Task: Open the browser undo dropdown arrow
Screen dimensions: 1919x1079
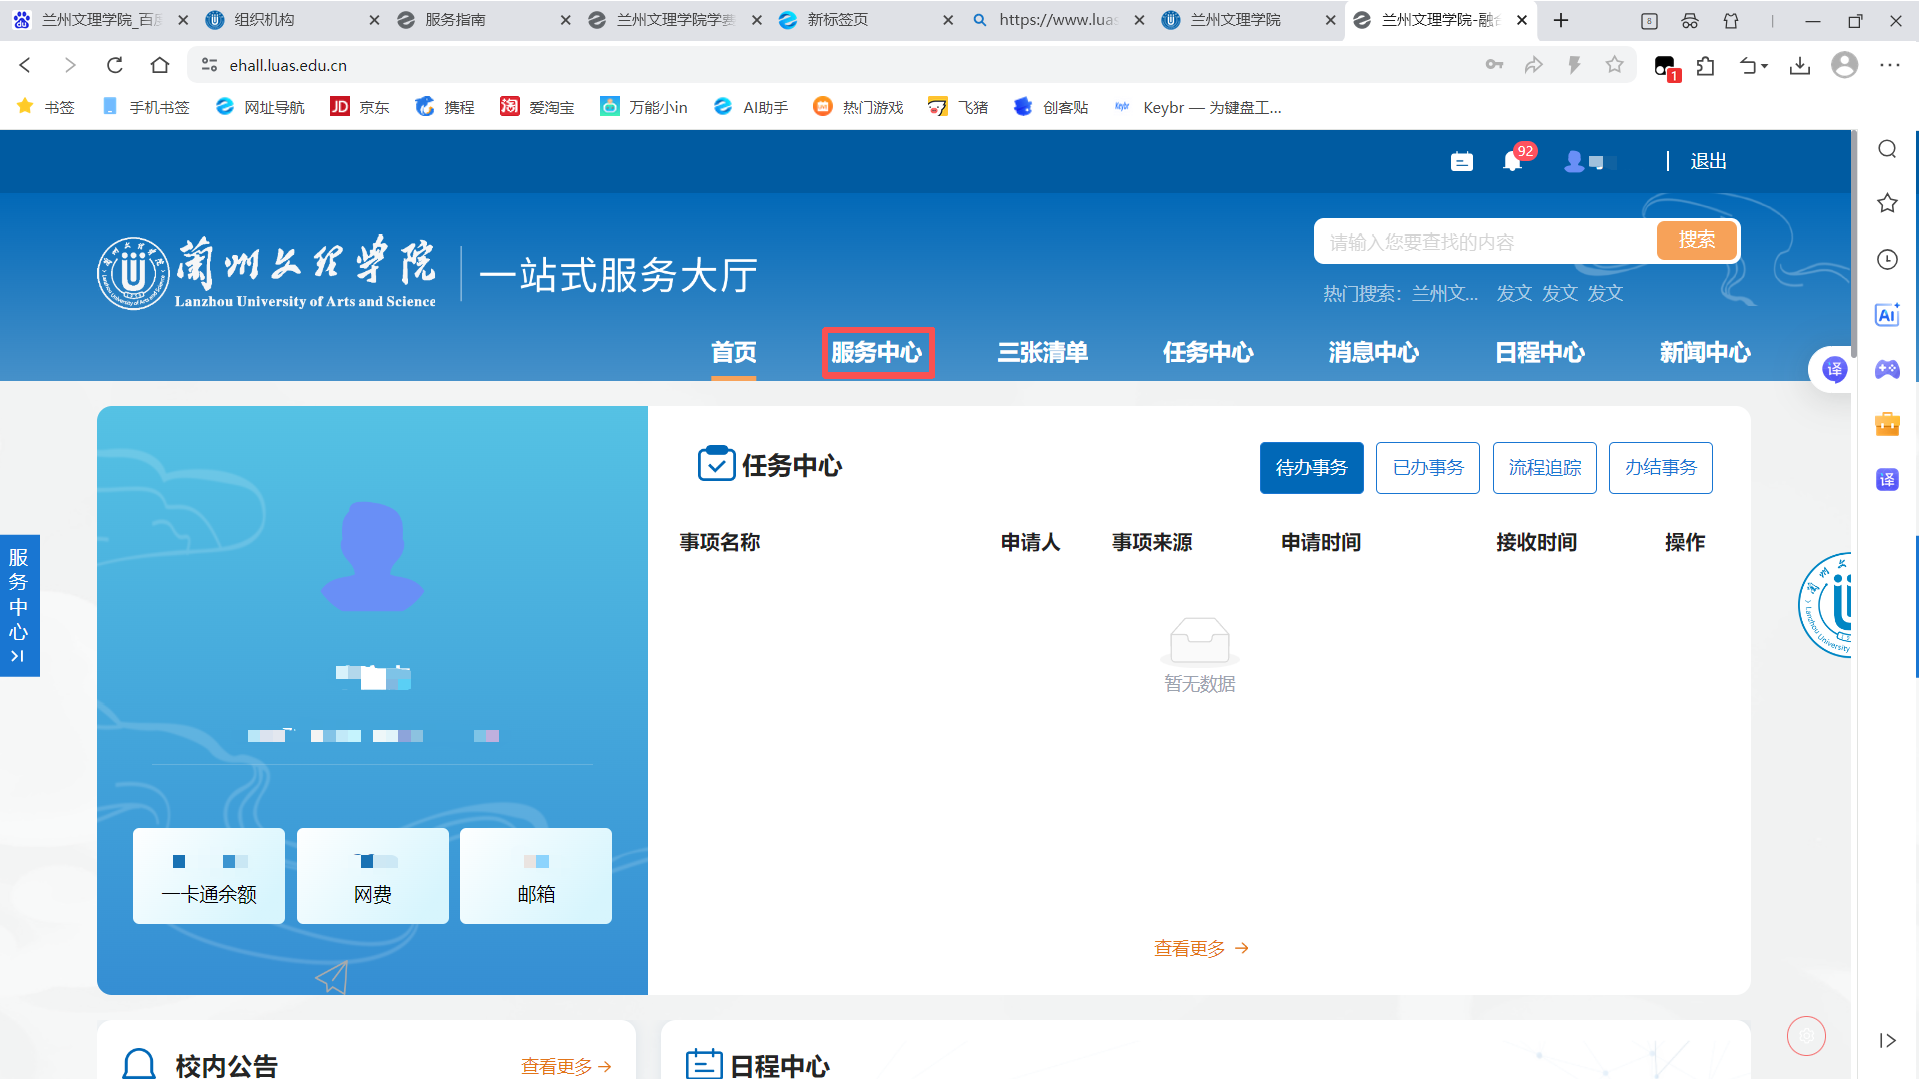Action: click(1765, 66)
